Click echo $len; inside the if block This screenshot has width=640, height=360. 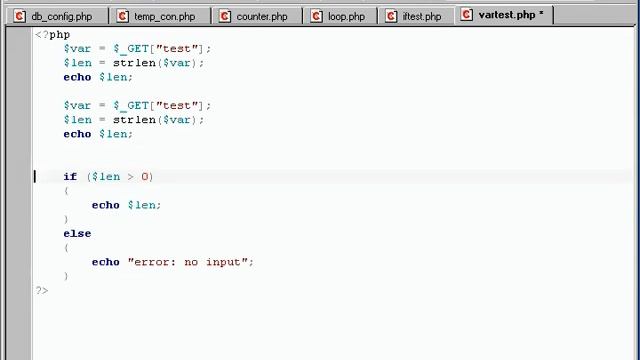click(x=127, y=205)
